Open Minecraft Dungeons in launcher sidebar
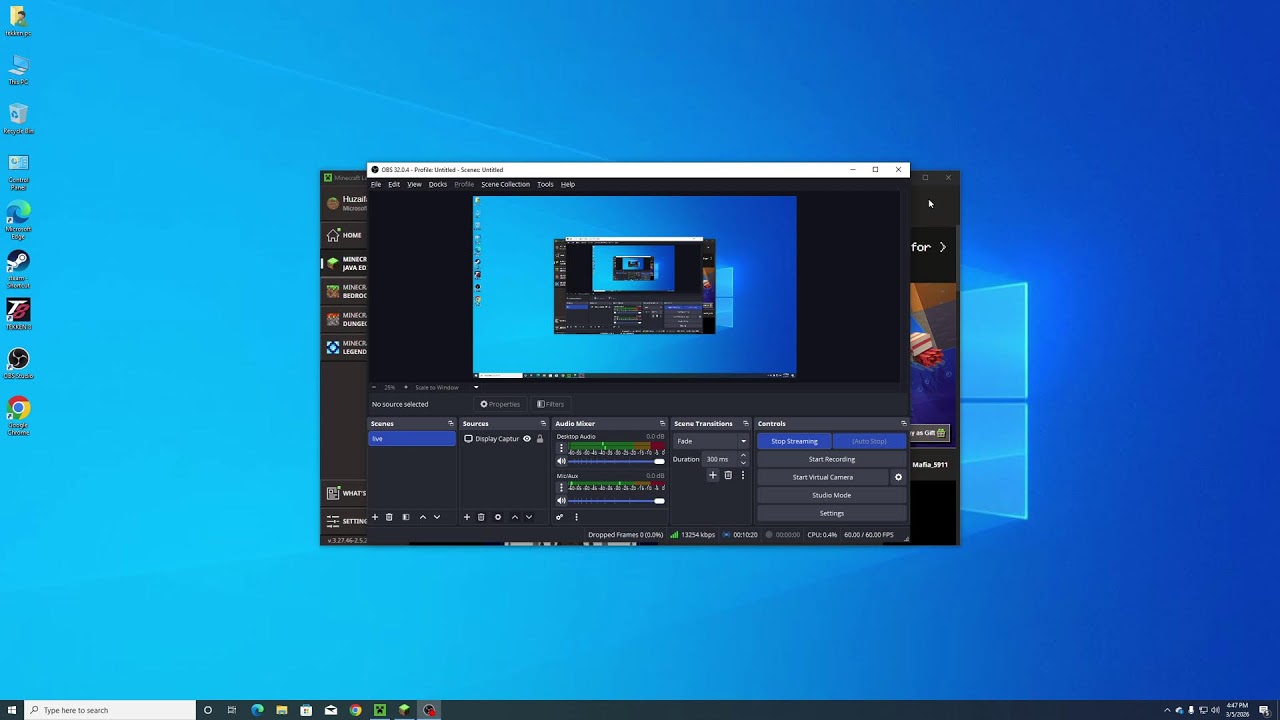 pos(345,319)
